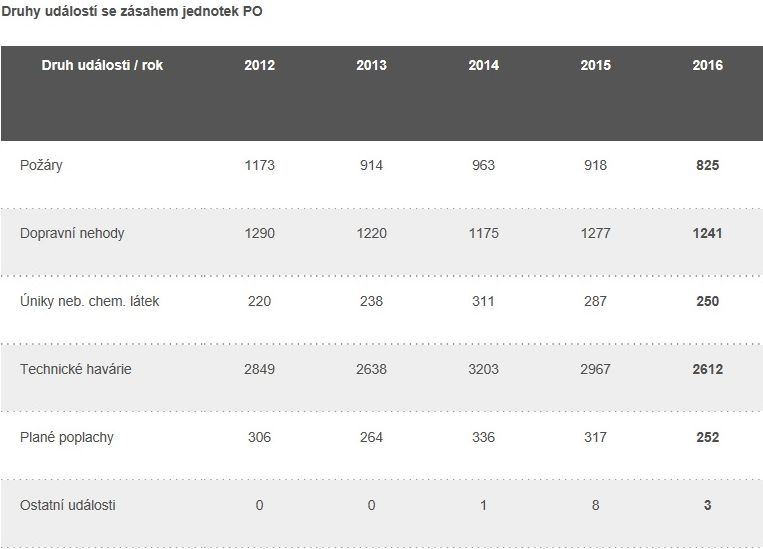The height and width of the screenshot is (549, 763).
Task: Click the bold 1241 Dopravní nehody value
Action: click(x=708, y=234)
